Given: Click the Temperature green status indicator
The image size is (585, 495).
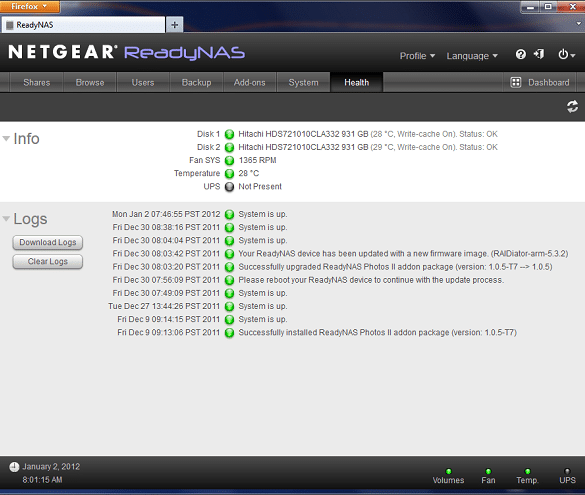Looking at the screenshot, I should (x=229, y=173).
